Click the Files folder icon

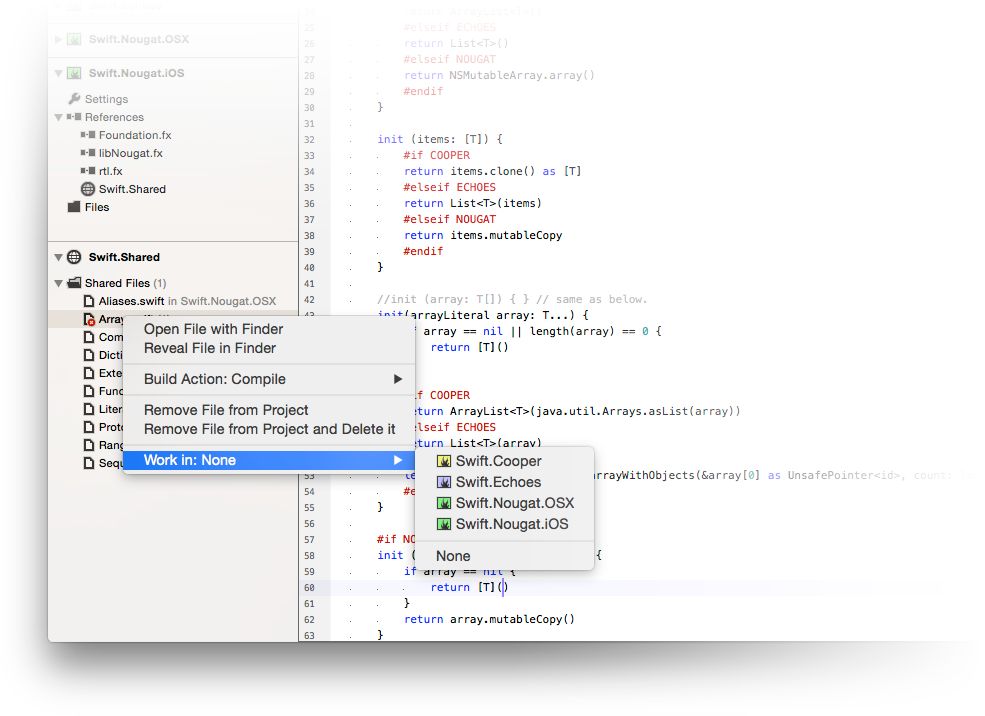coord(74,207)
